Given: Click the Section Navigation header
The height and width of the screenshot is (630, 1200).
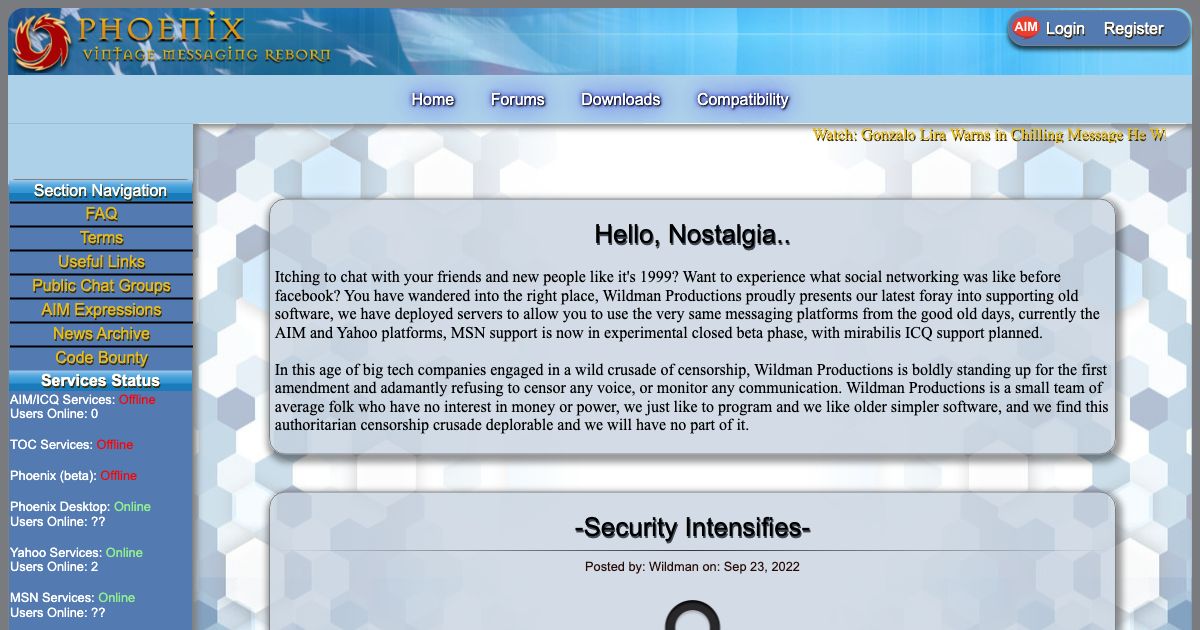Looking at the screenshot, I should click(100, 190).
